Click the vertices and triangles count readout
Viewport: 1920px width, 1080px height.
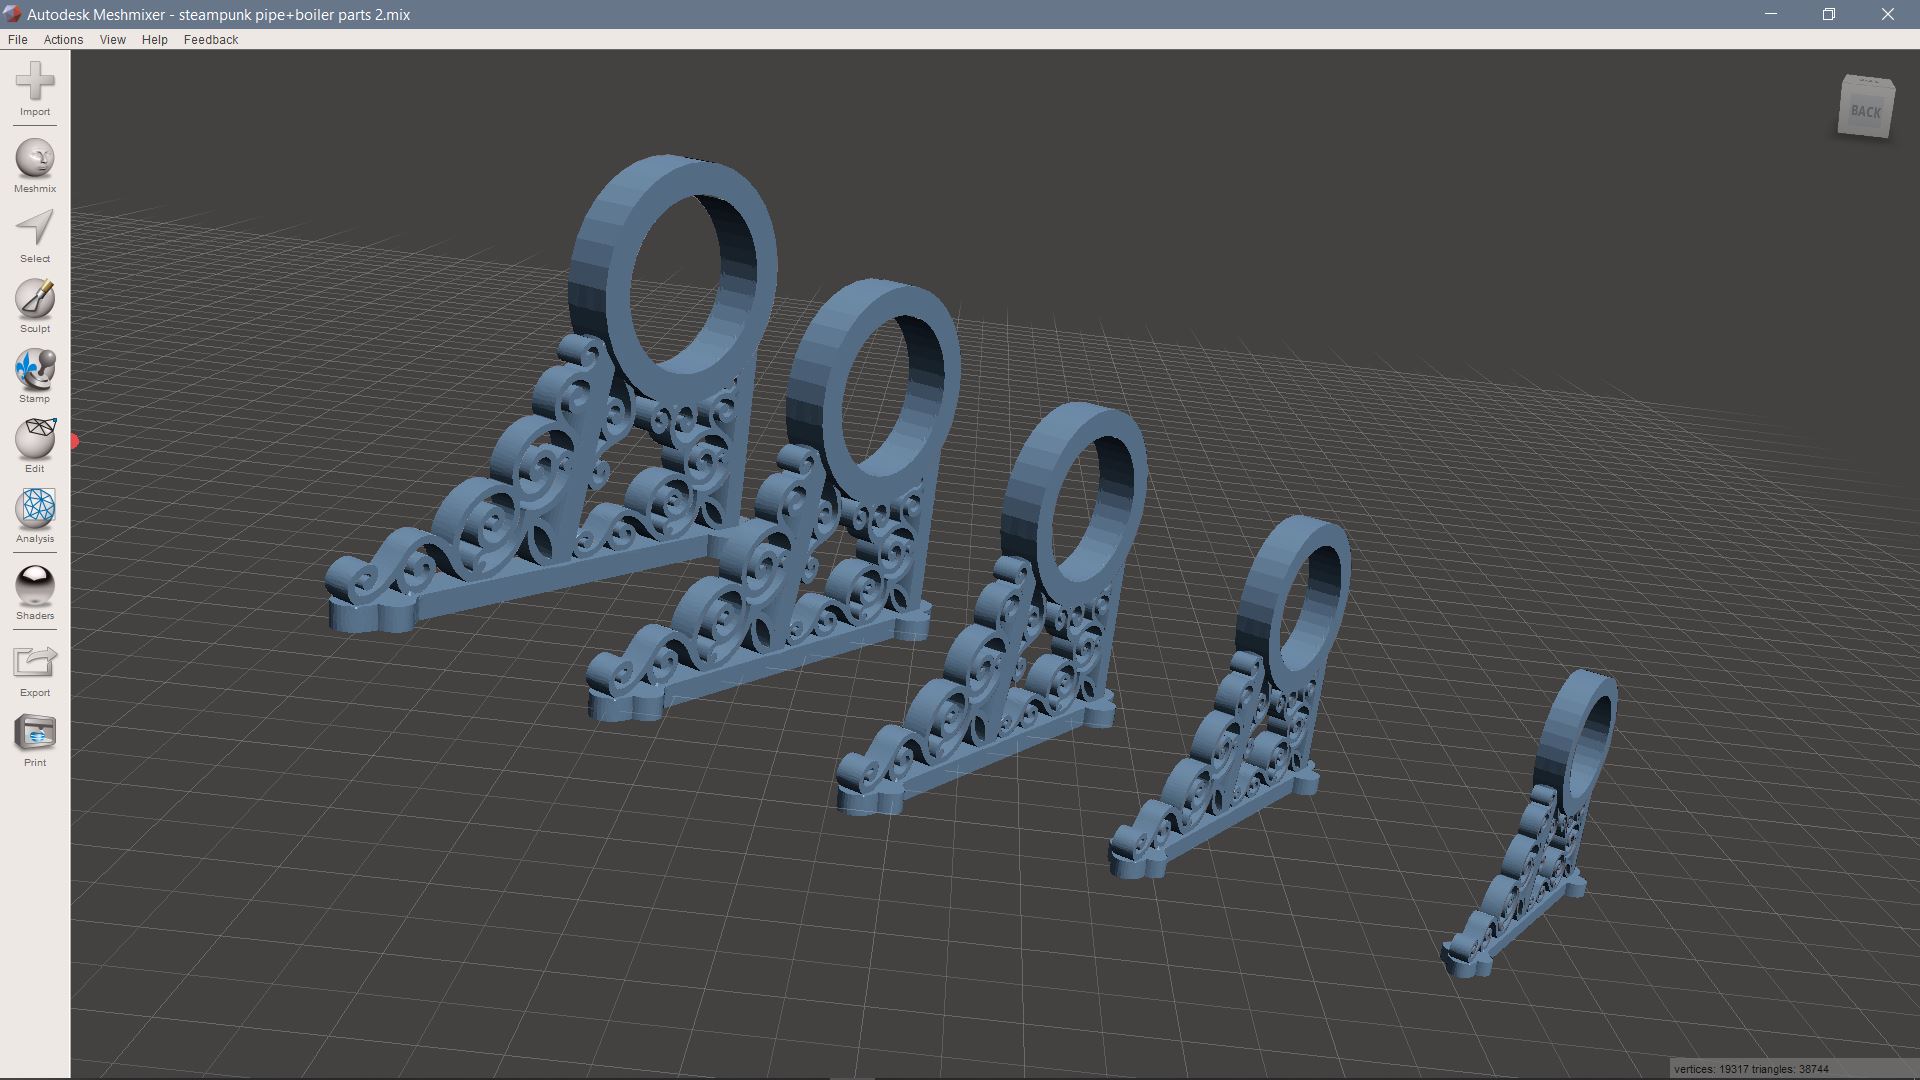tap(1751, 1069)
